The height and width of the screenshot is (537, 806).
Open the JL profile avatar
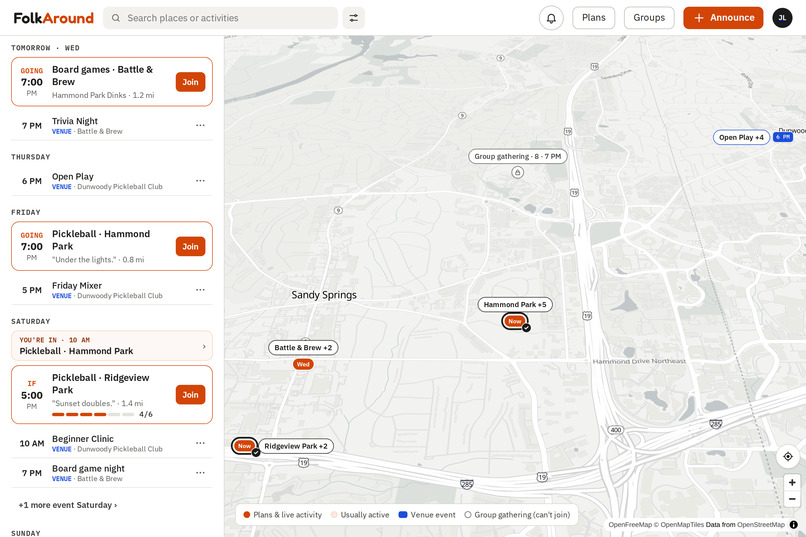point(782,18)
